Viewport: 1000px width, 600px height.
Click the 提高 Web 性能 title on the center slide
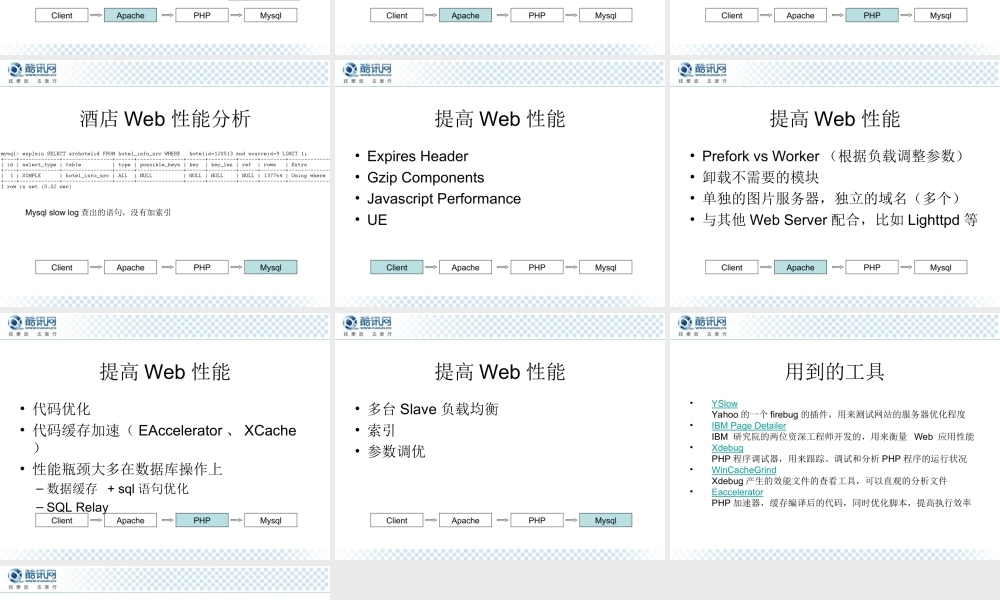tap(499, 118)
